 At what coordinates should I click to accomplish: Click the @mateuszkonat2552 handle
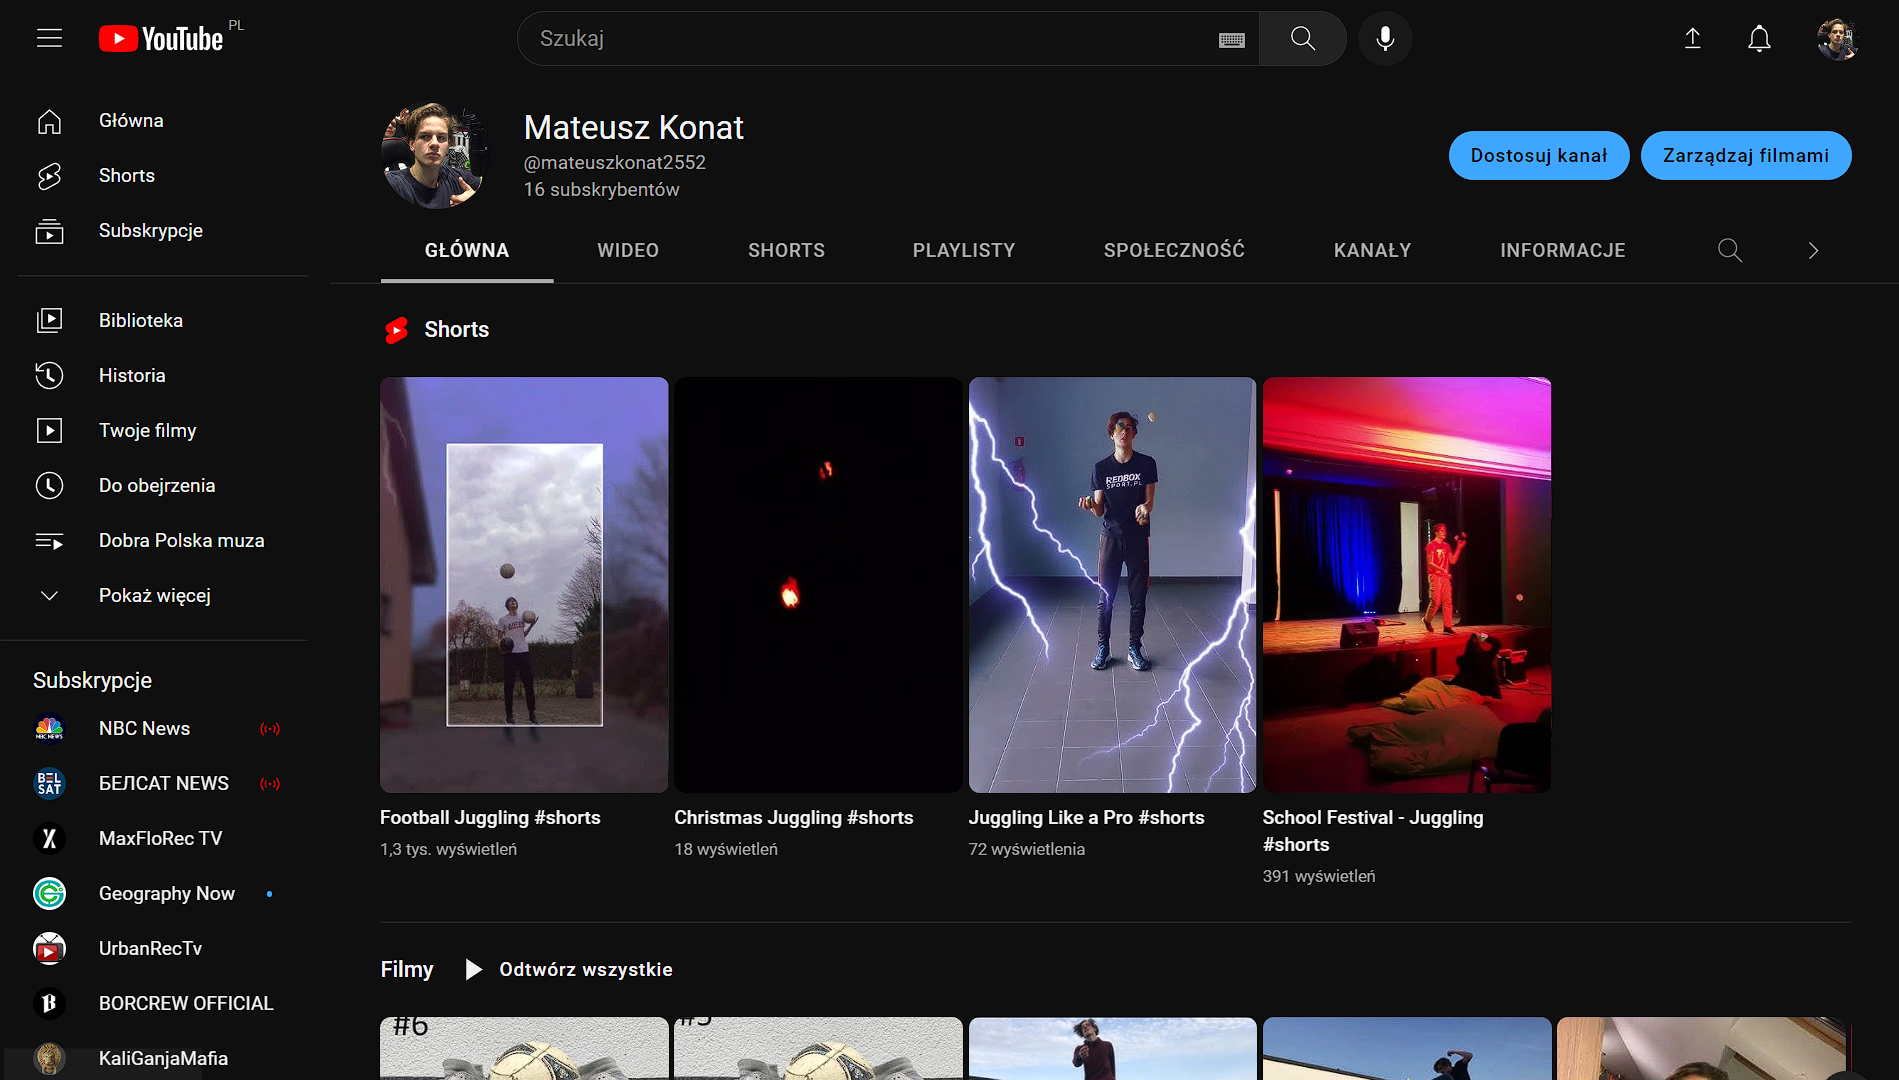tap(614, 162)
